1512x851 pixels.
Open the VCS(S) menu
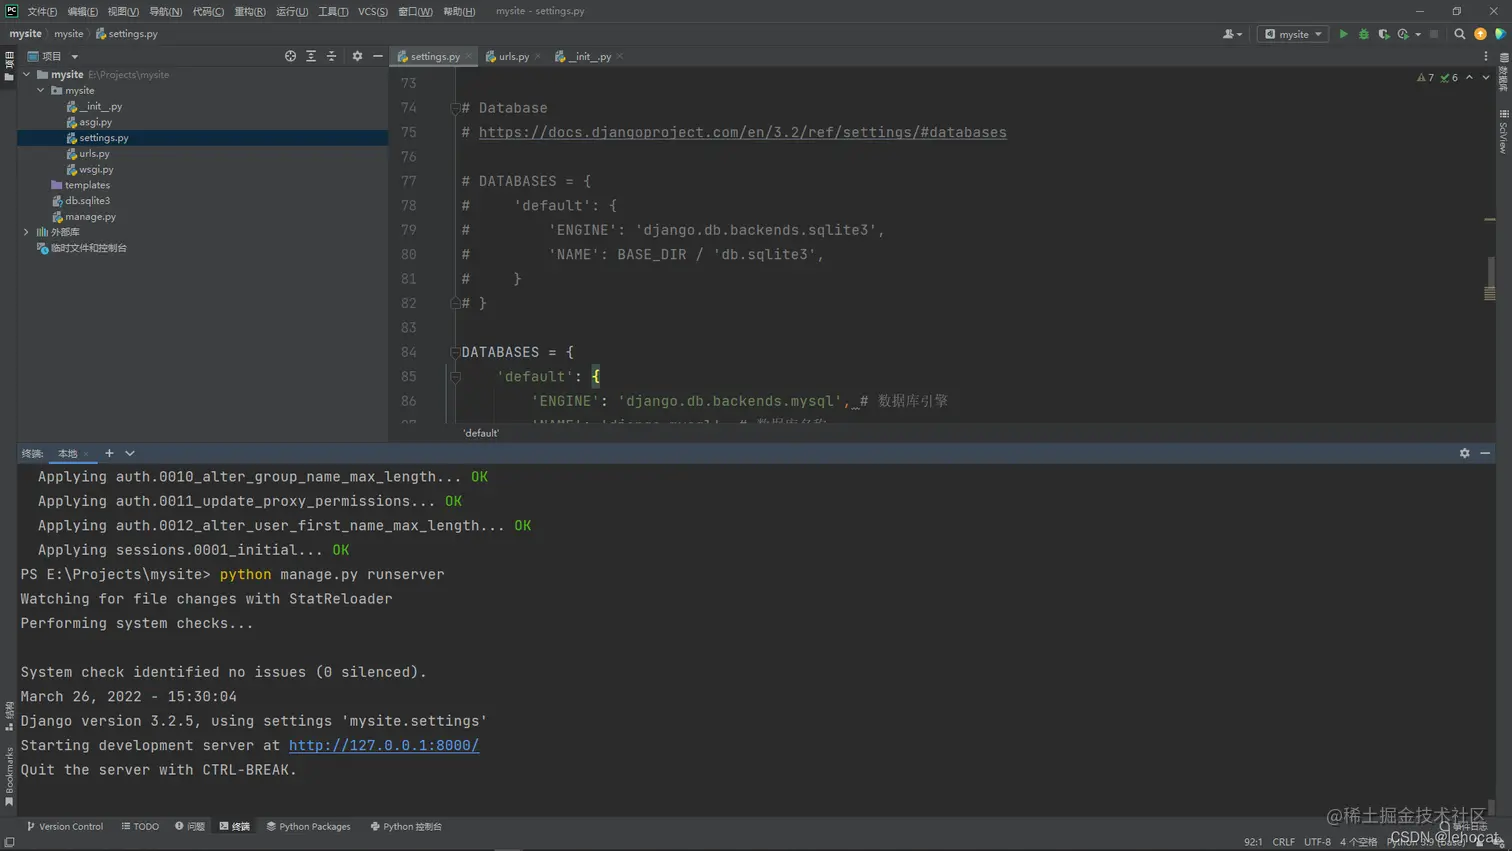tap(373, 11)
